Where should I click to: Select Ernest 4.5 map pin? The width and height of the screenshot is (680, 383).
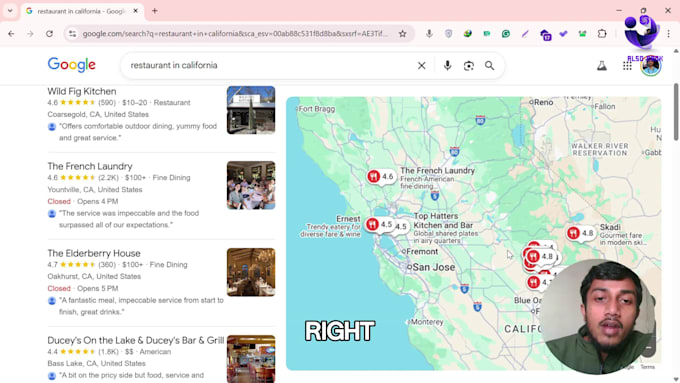[x=379, y=224]
